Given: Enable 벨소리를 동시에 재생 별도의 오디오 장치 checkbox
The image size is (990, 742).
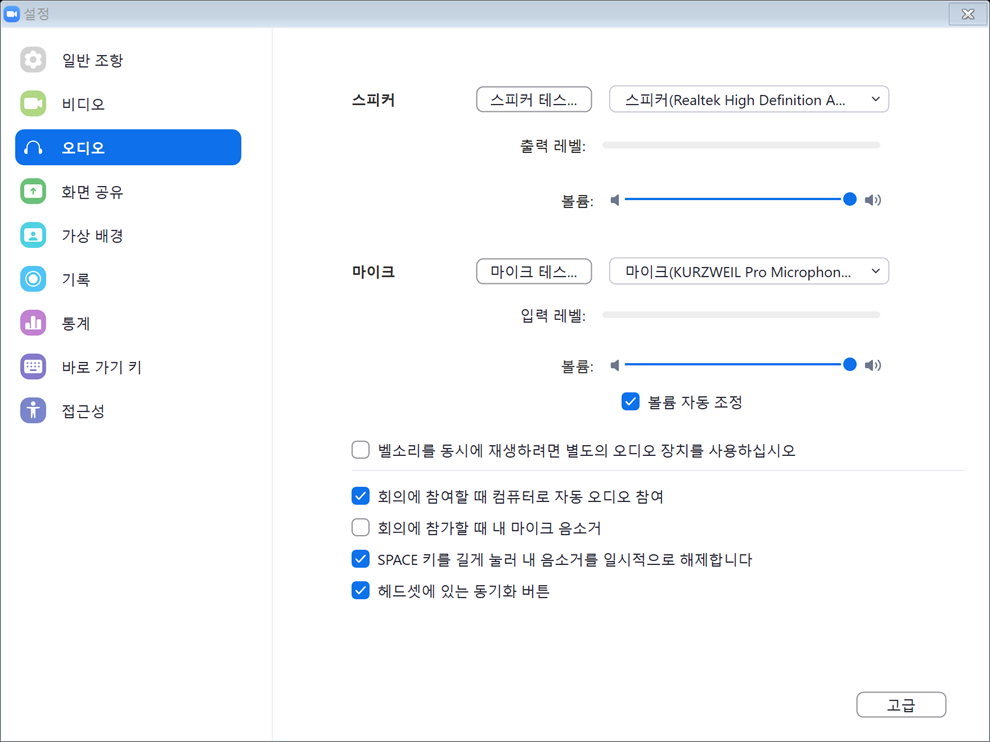Looking at the screenshot, I should click(361, 450).
